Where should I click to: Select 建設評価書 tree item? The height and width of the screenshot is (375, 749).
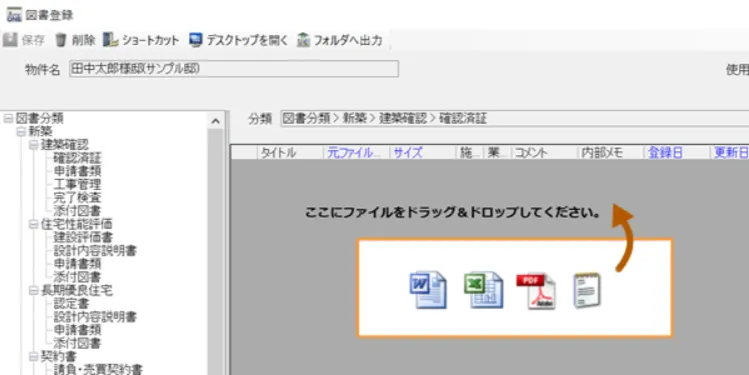point(83,237)
